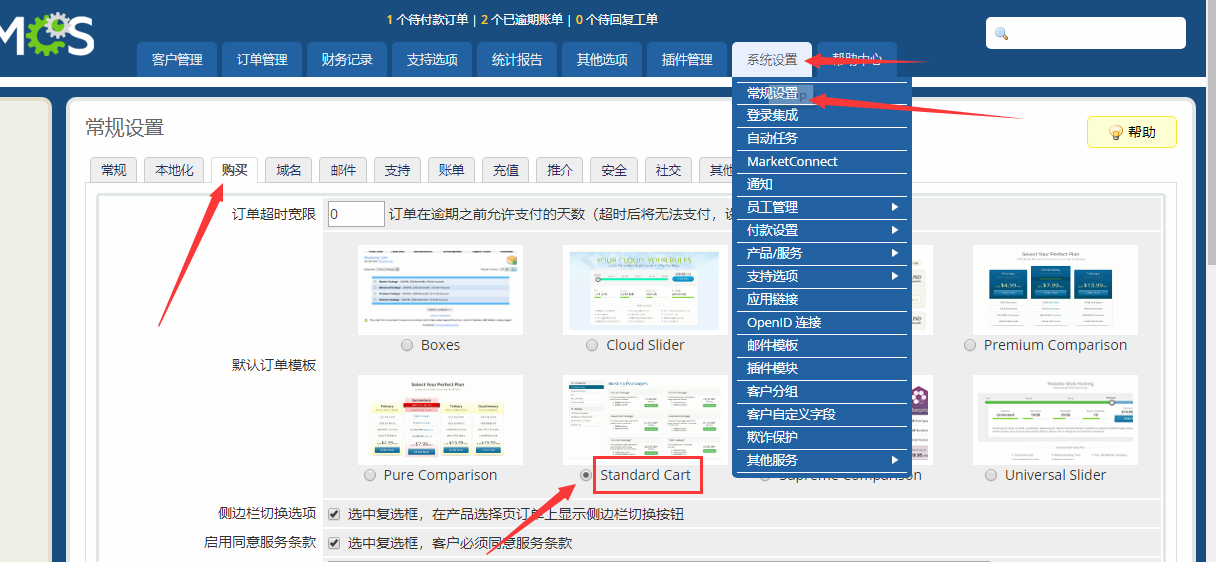Click the Universal Slider template thumbnail
The width and height of the screenshot is (1216, 562).
(x=1055, y=419)
